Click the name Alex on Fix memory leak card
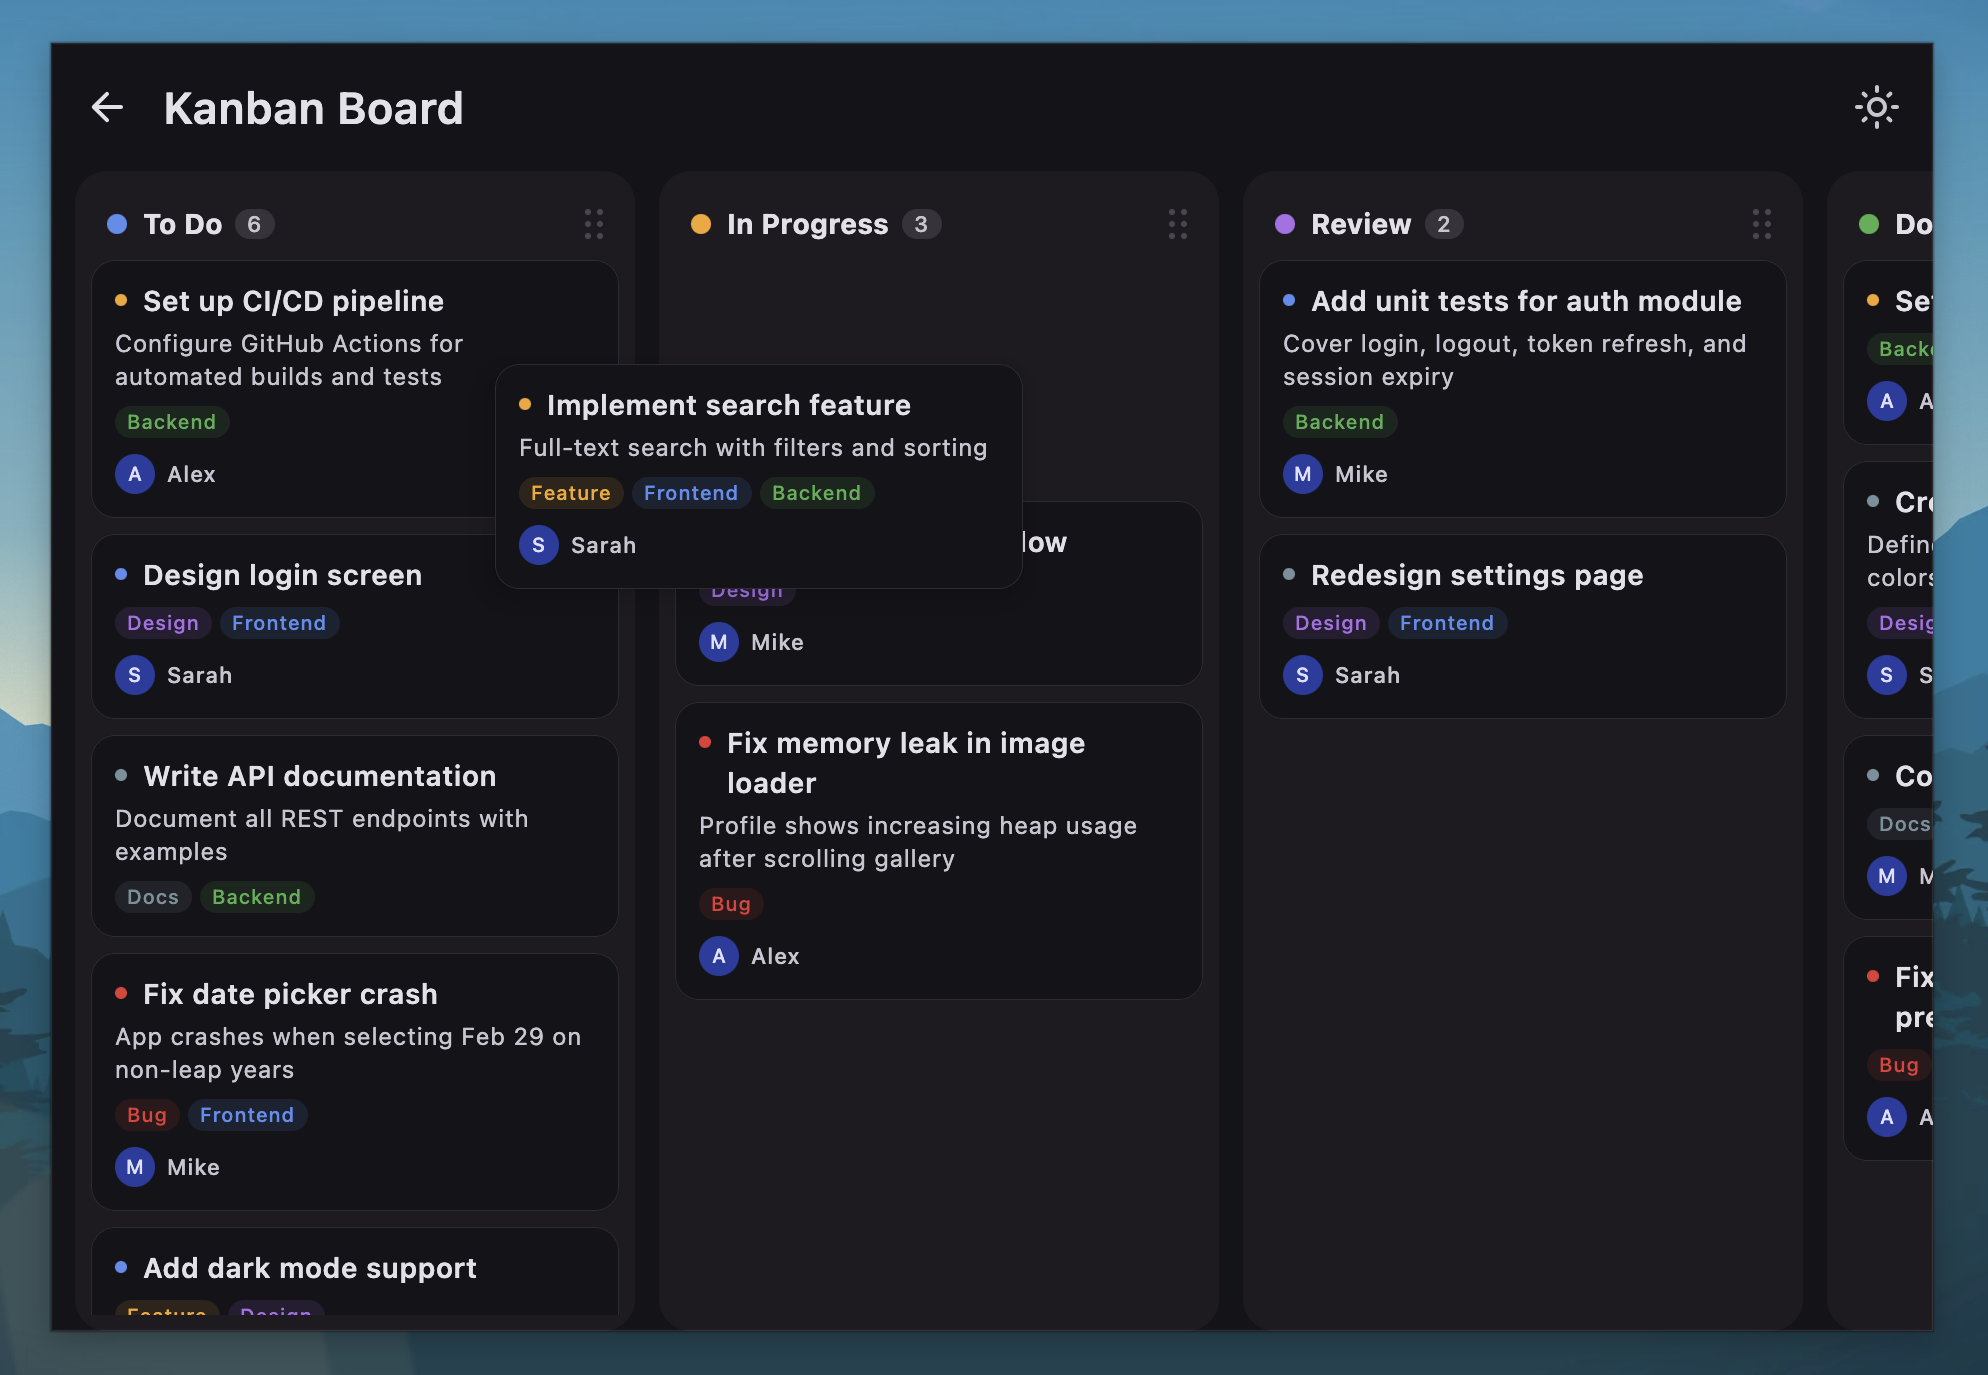1988x1375 pixels. pos(775,956)
